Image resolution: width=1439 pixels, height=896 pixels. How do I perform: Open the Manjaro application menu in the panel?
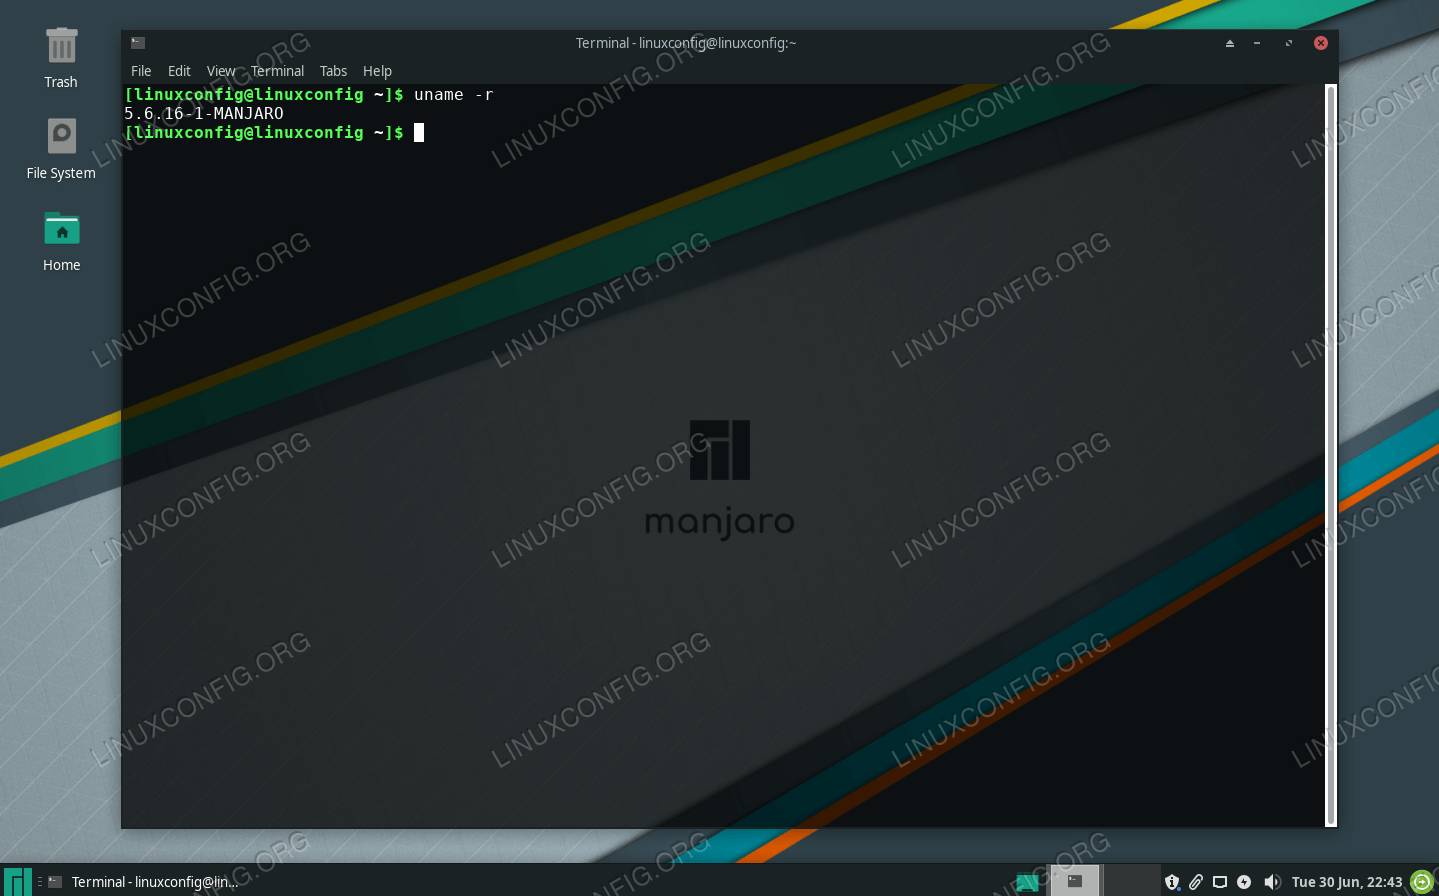click(x=18, y=881)
